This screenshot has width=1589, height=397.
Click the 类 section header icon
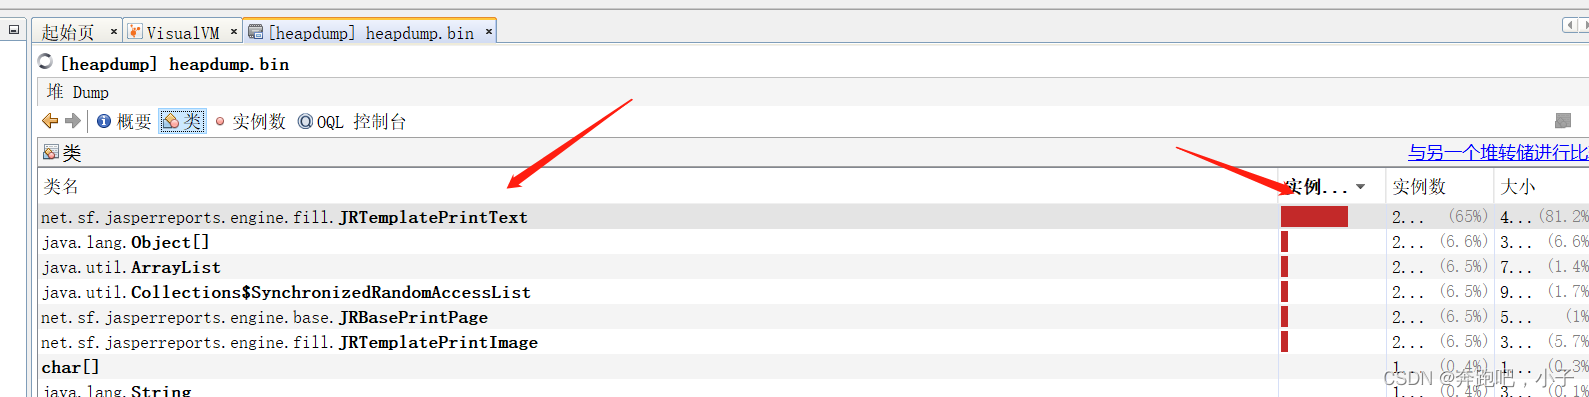pos(51,152)
